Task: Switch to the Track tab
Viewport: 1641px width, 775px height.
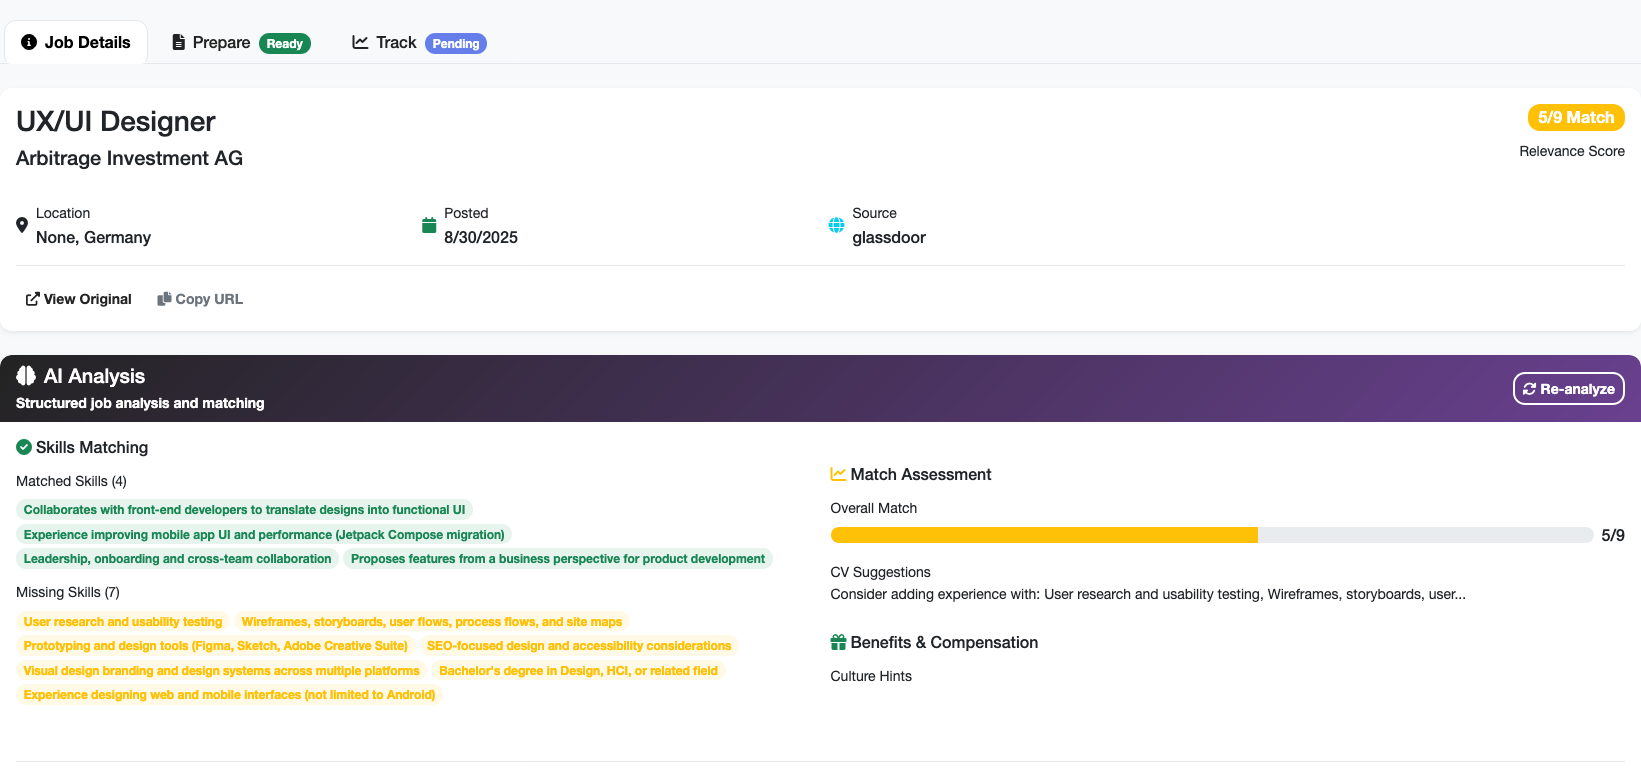Action: (418, 42)
